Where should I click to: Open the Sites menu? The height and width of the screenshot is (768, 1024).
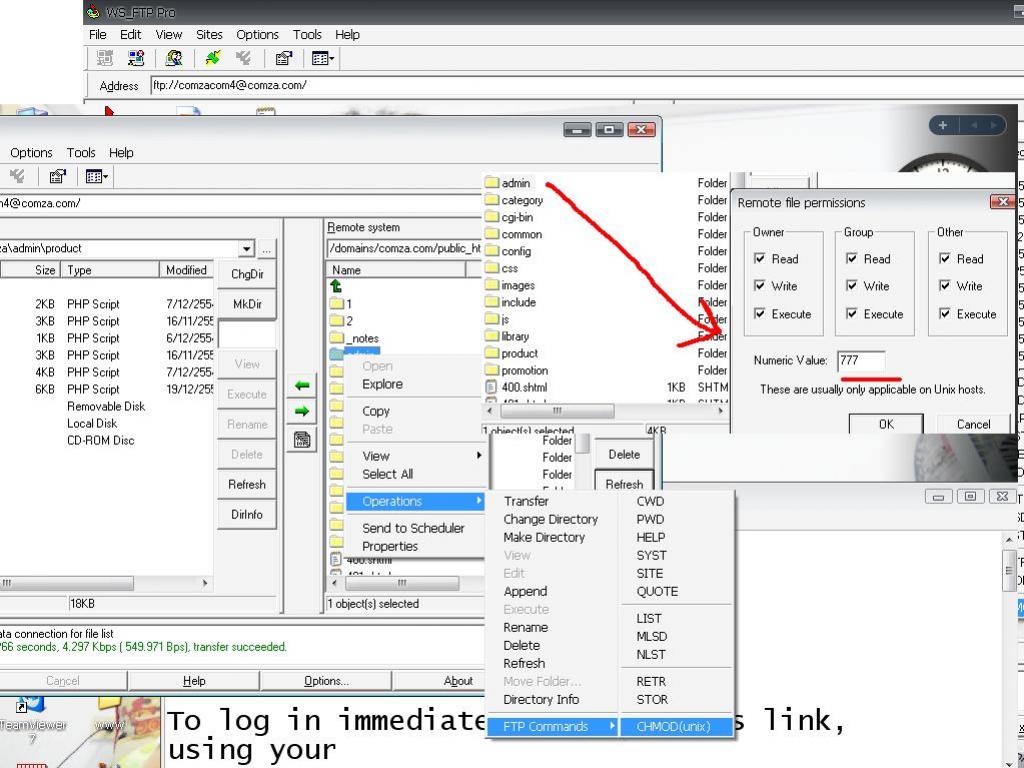pyautogui.click(x=209, y=35)
